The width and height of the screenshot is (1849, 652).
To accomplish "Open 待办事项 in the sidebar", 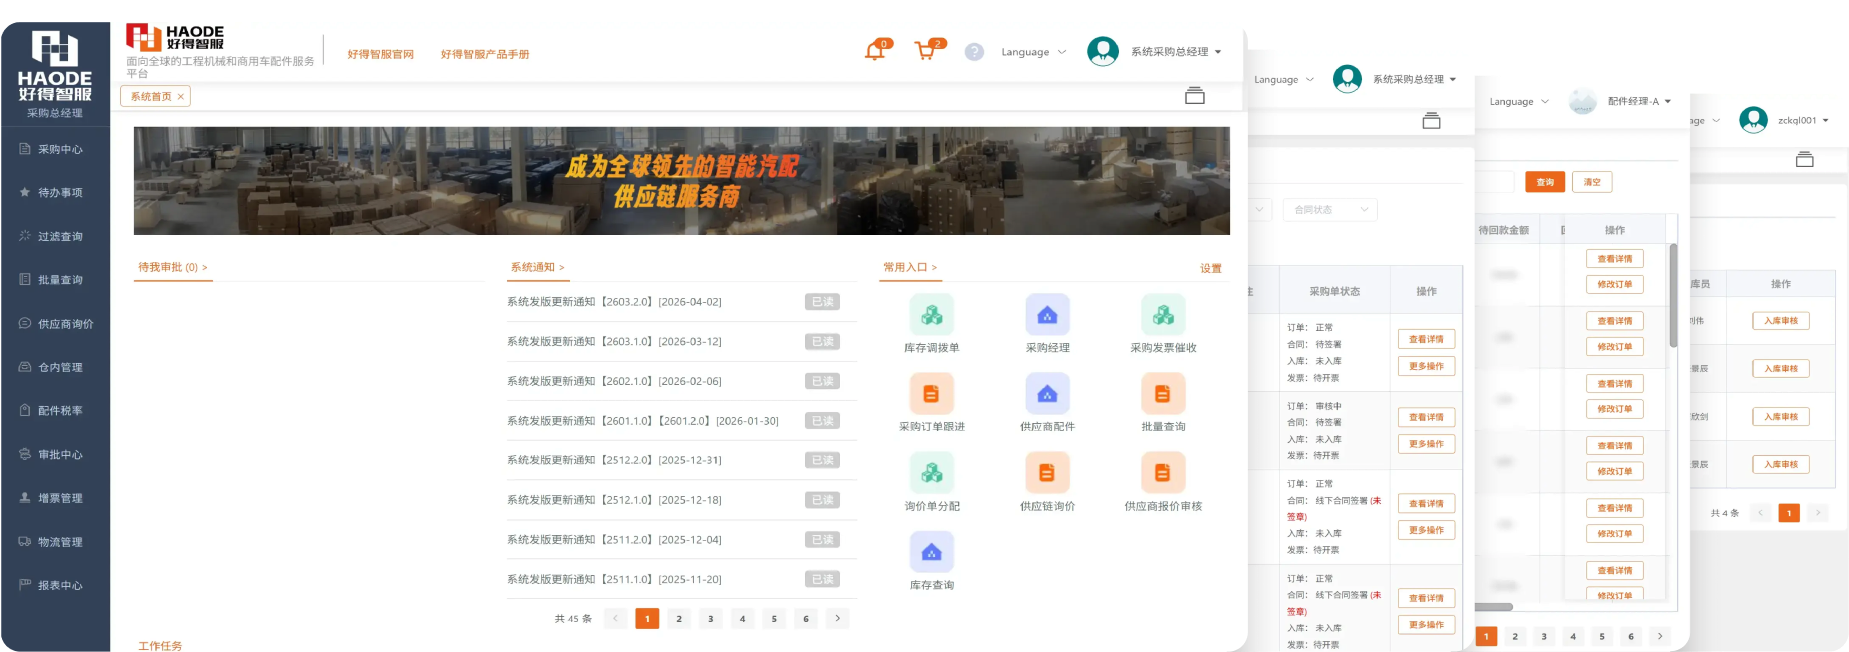I will pos(55,192).
